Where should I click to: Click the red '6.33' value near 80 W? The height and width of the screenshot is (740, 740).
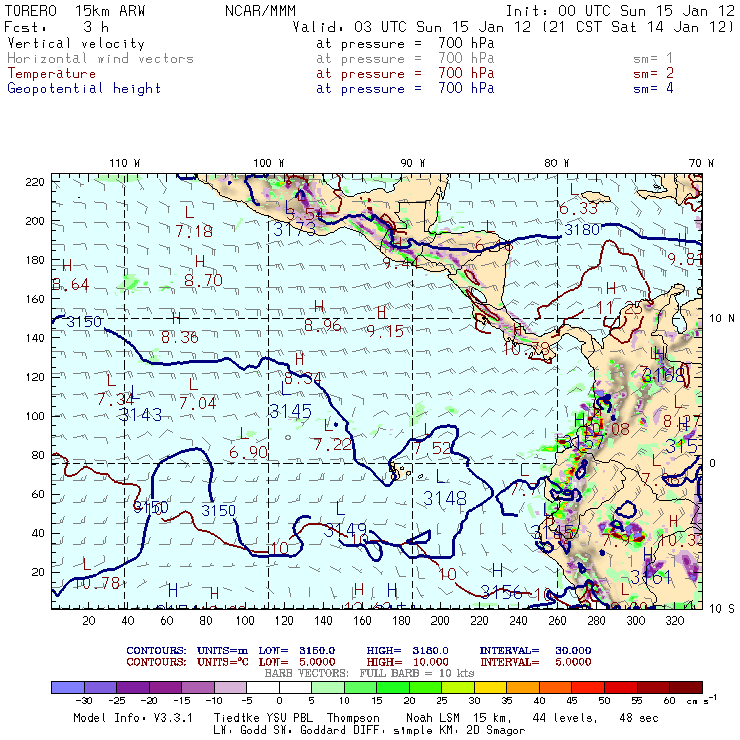coord(579,208)
